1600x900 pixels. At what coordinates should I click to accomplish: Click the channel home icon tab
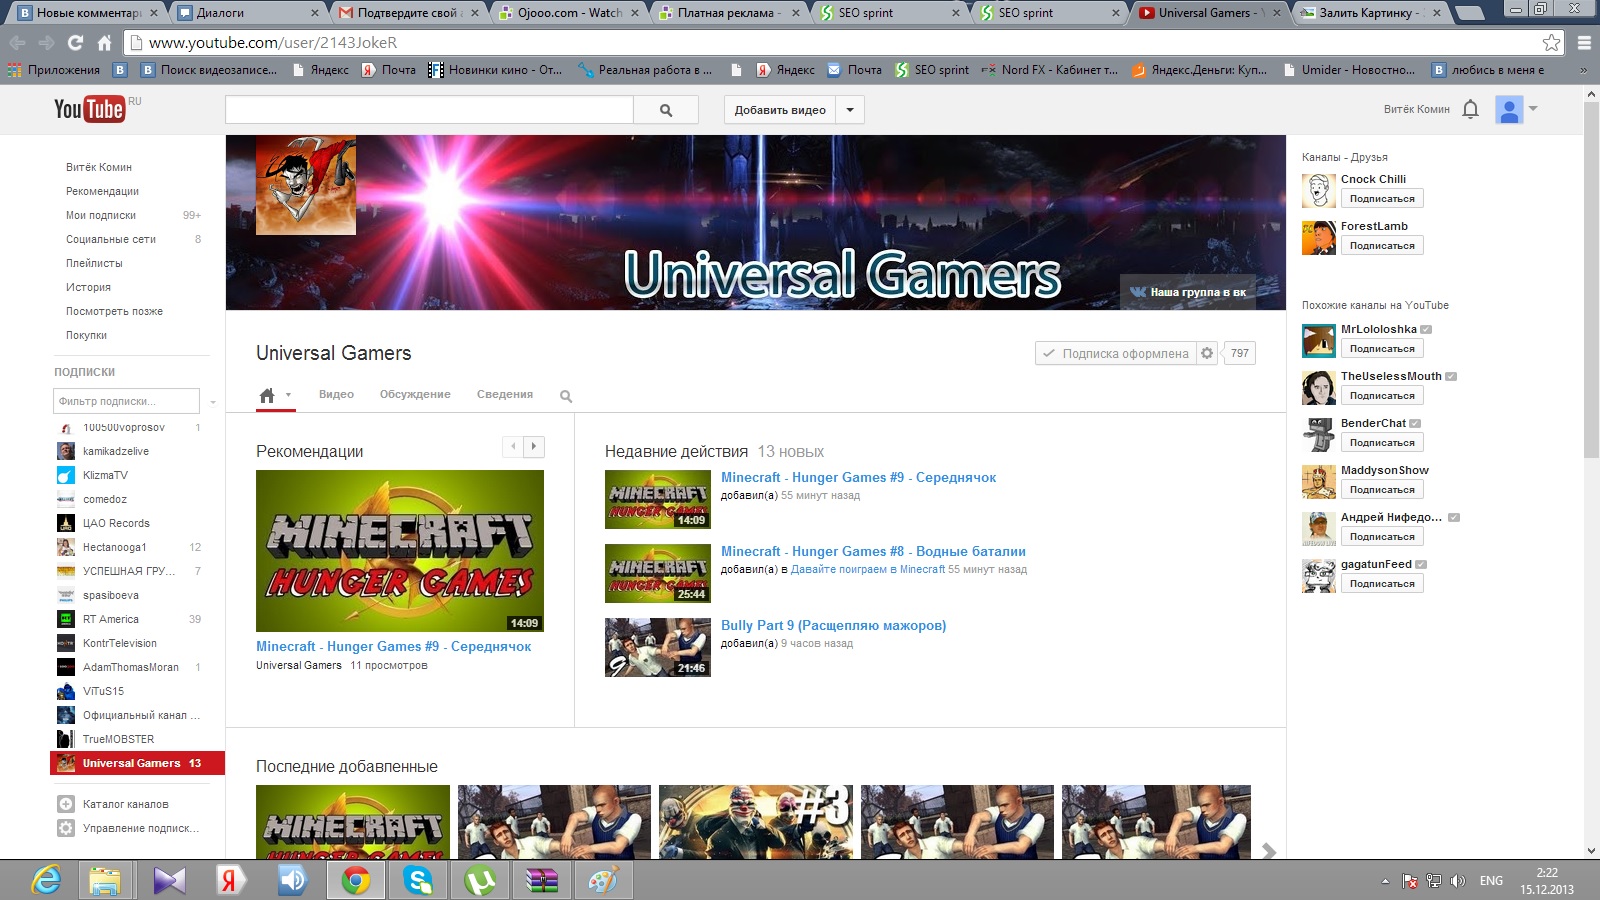point(266,396)
